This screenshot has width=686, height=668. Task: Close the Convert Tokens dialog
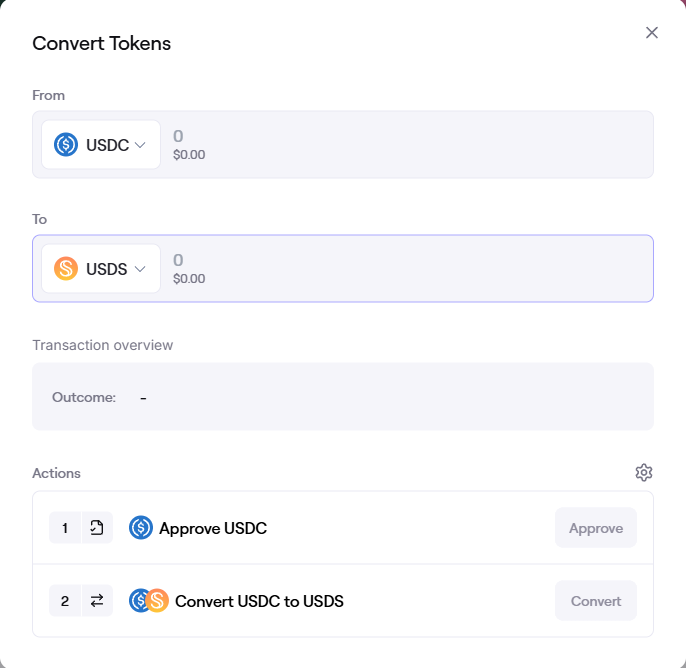point(652,32)
